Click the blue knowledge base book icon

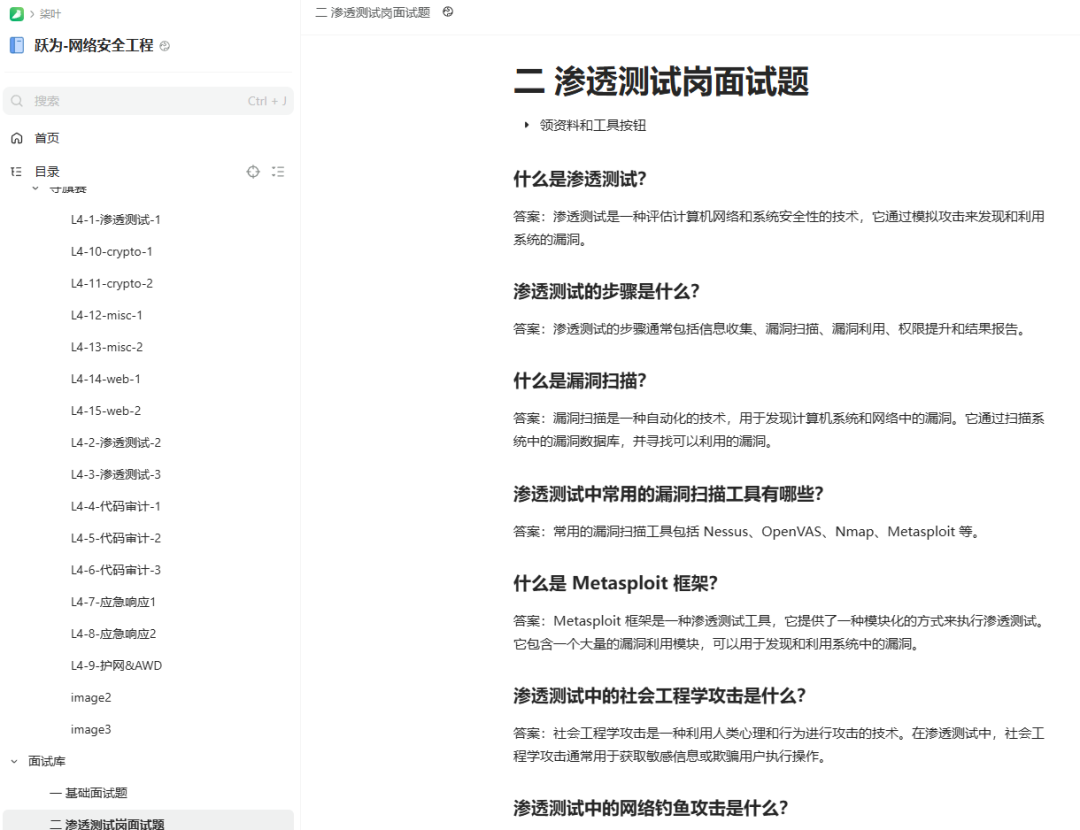17,45
